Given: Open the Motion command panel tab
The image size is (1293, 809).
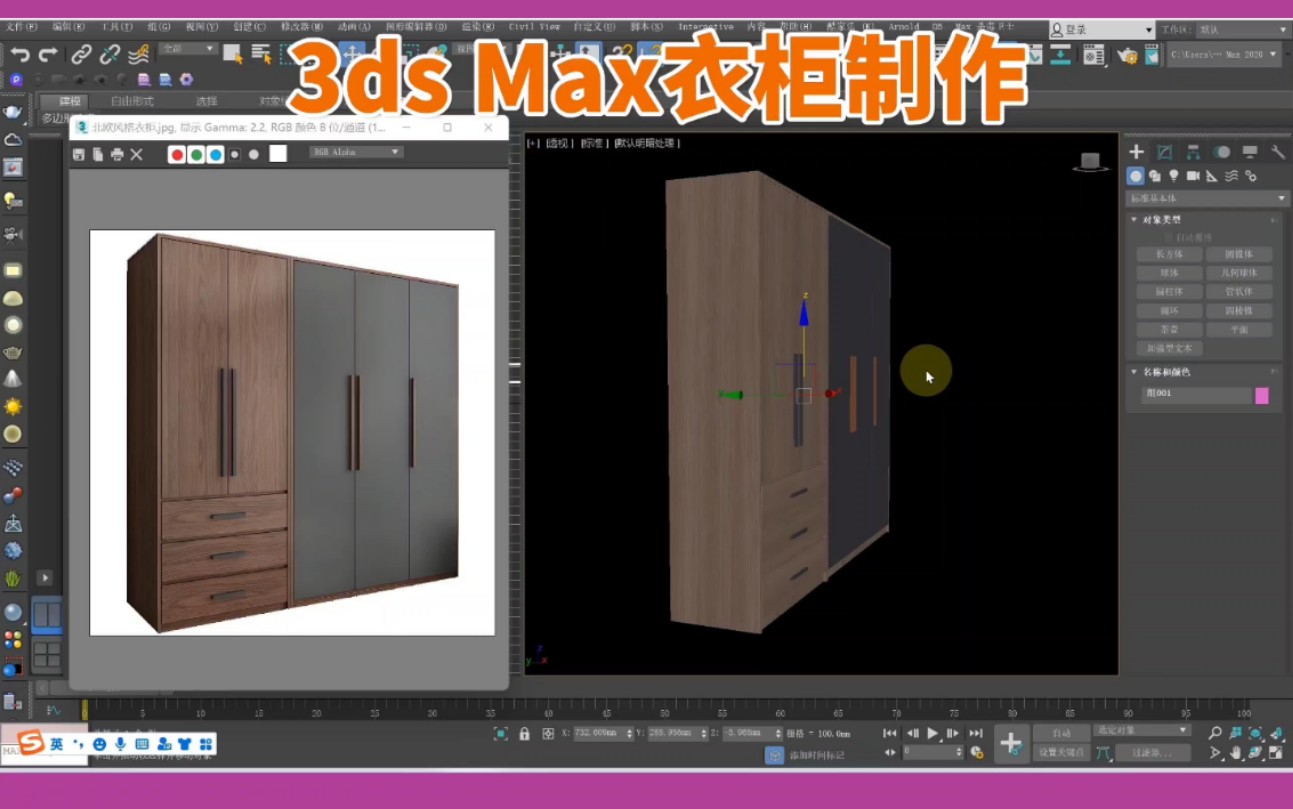Looking at the screenshot, I should tap(1221, 152).
